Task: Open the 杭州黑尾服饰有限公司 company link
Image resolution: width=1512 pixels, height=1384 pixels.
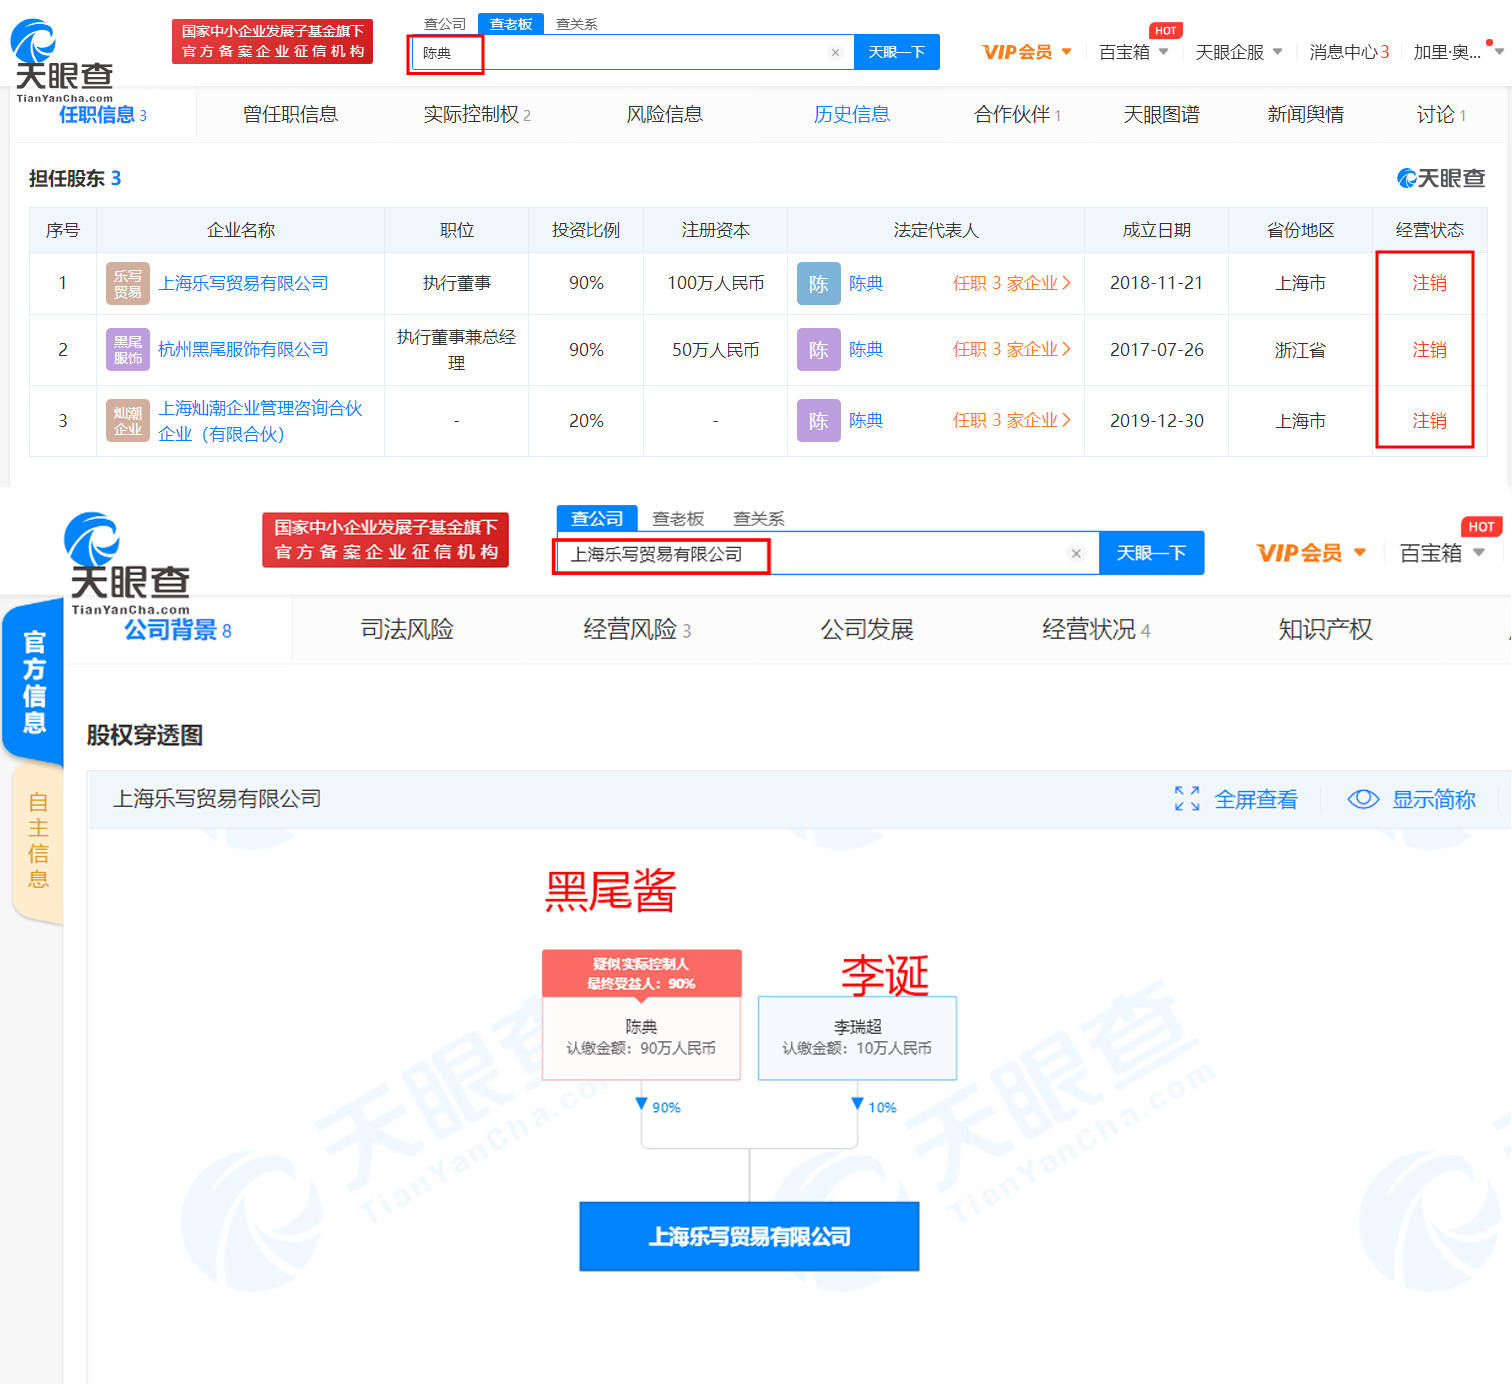Action: [243, 349]
